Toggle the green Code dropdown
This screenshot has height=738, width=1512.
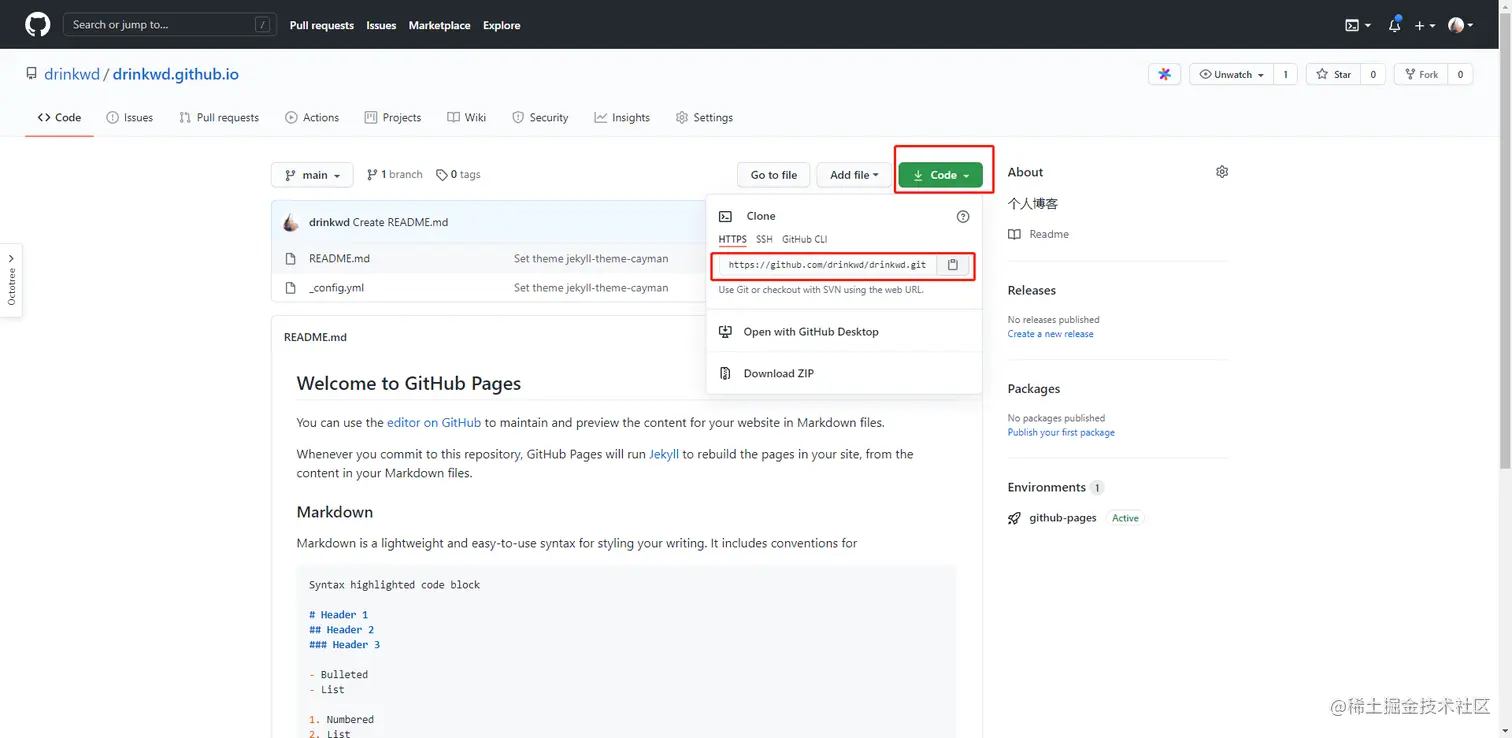tap(940, 175)
